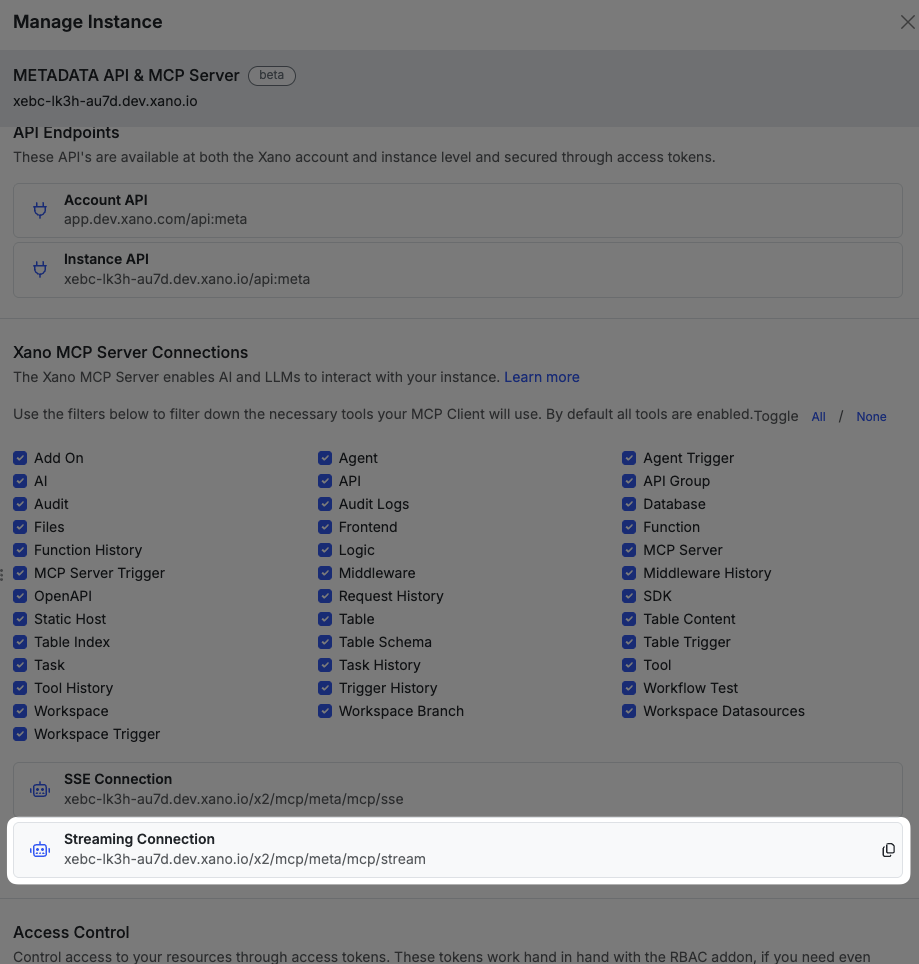
Task: Select the SSE Connection row
Action: [x=458, y=789]
